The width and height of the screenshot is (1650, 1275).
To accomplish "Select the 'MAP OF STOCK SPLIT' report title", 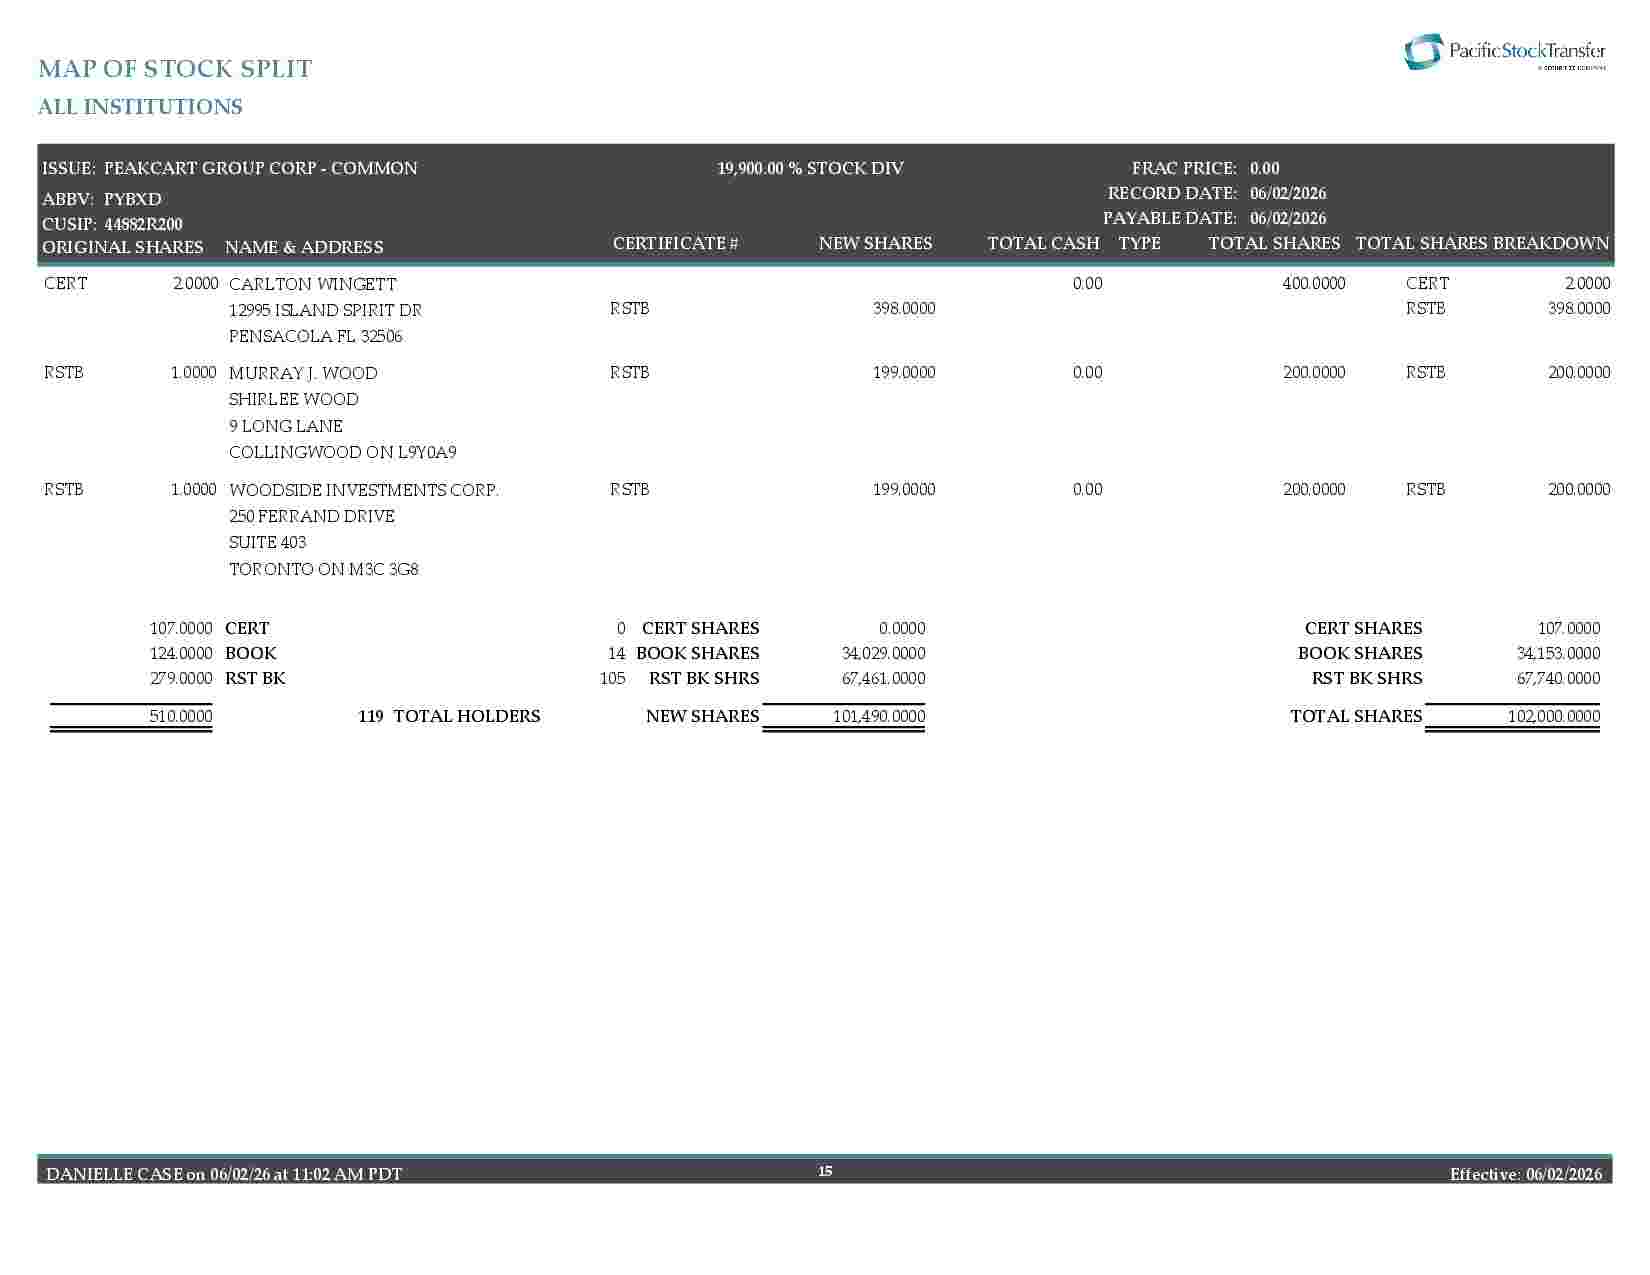I will click(175, 68).
